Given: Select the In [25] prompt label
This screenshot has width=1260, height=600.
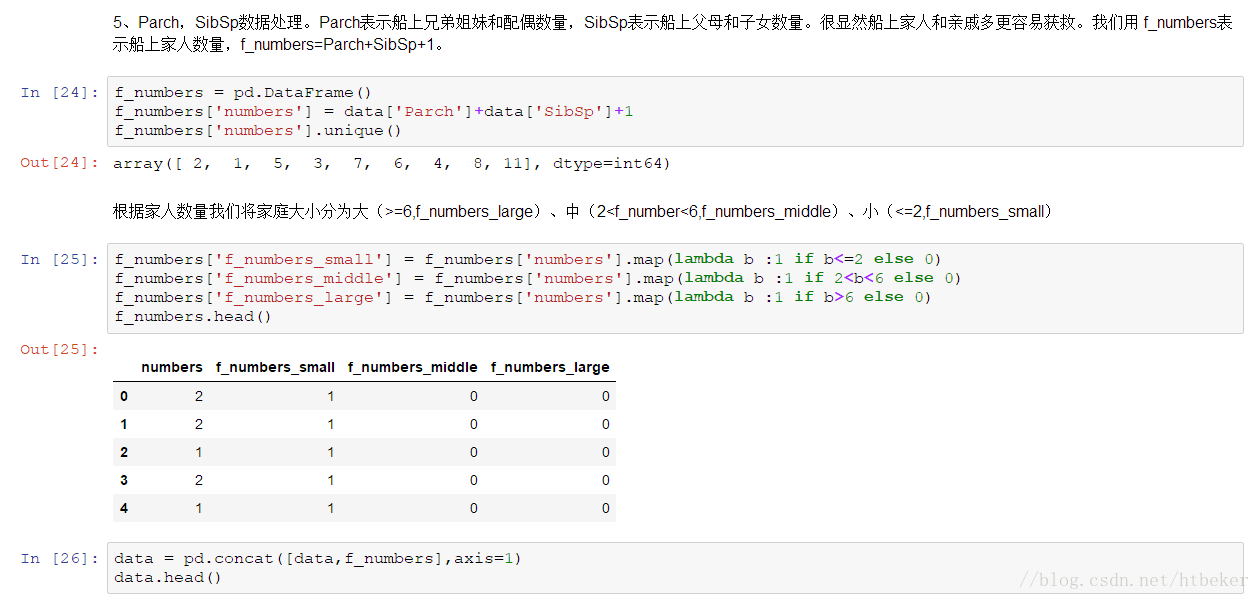Looking at the screenshot, I should (60, 260).
